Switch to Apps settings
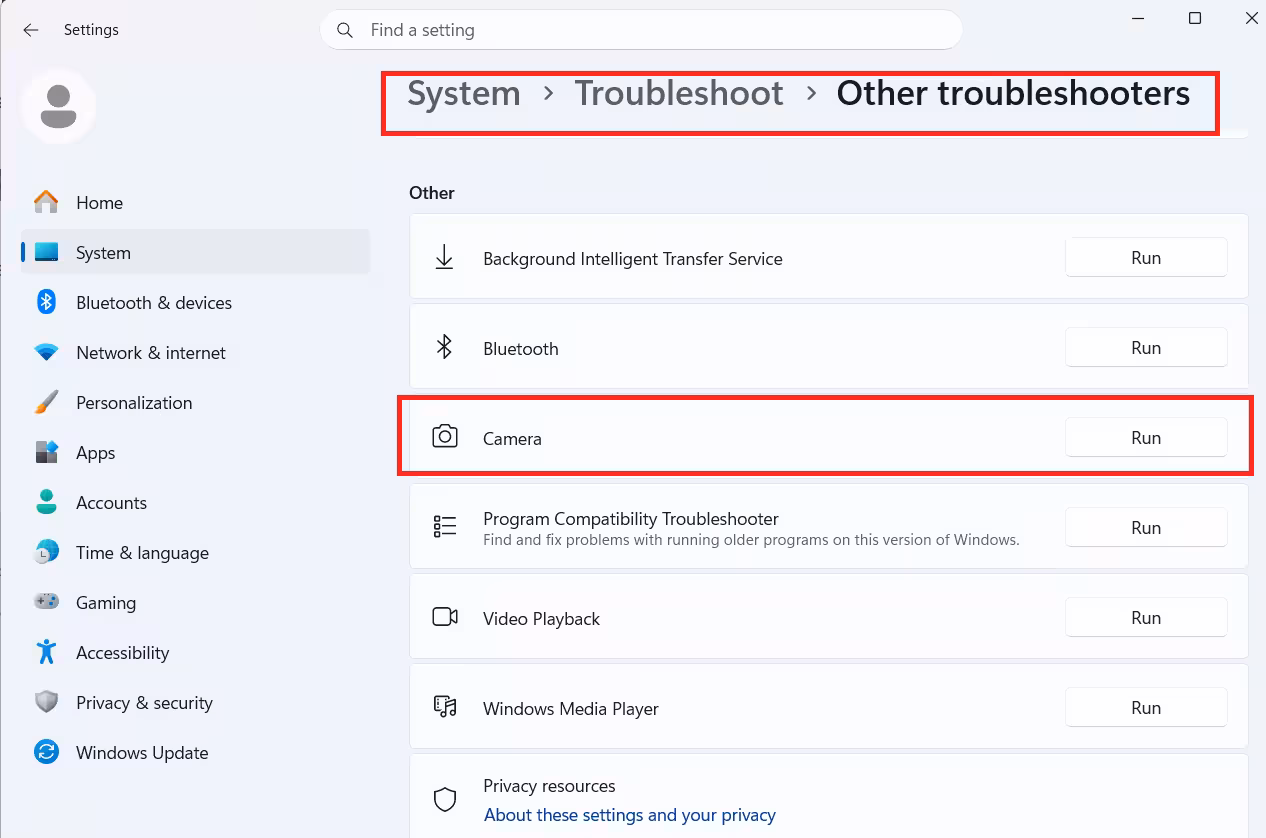 click(x=195, y=452)
